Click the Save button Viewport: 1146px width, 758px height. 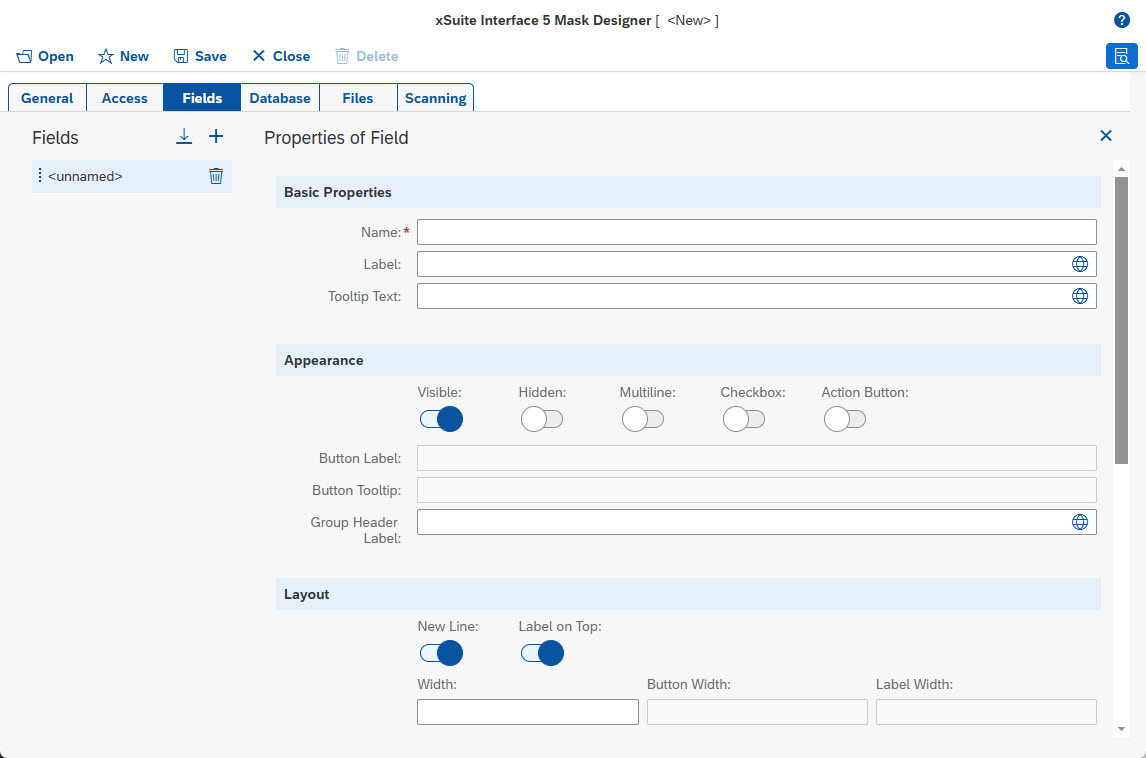(x=200, y=56)
